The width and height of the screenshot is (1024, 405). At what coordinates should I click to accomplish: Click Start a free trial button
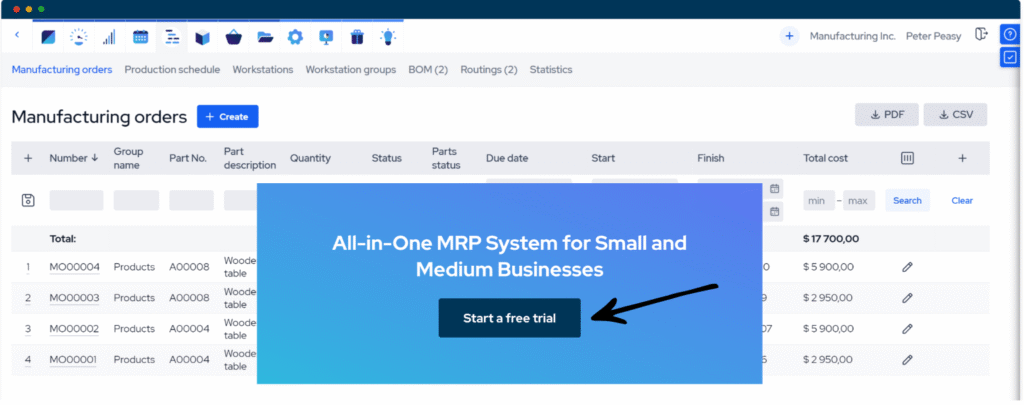[509, 318]
